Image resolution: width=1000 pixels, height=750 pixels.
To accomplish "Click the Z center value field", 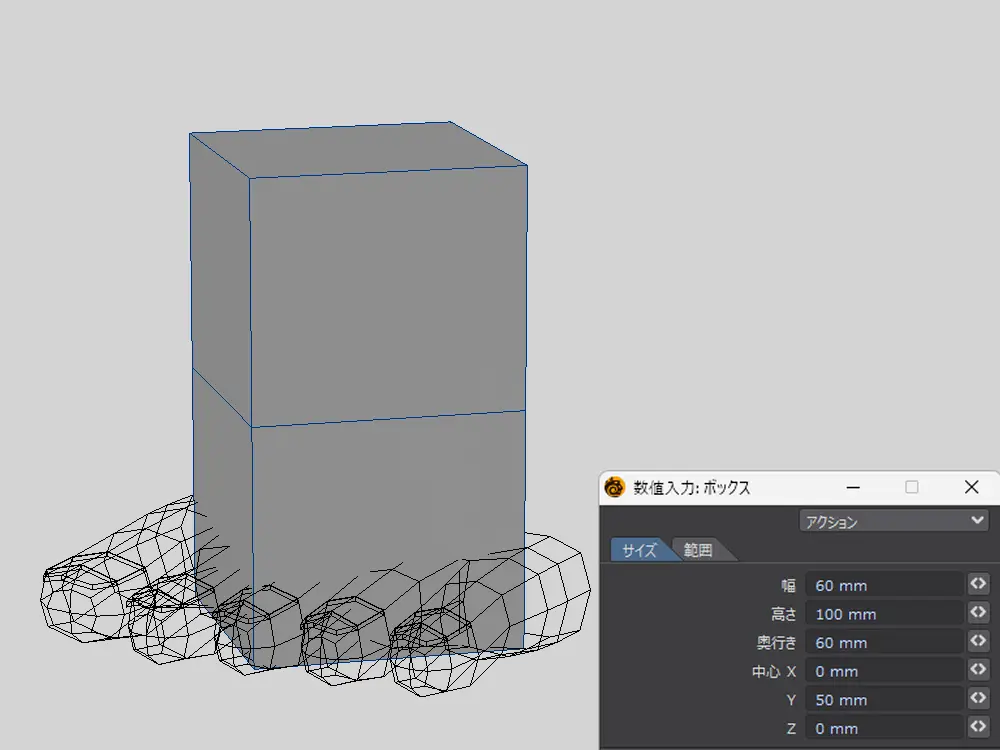I will [x=884, y=728].
